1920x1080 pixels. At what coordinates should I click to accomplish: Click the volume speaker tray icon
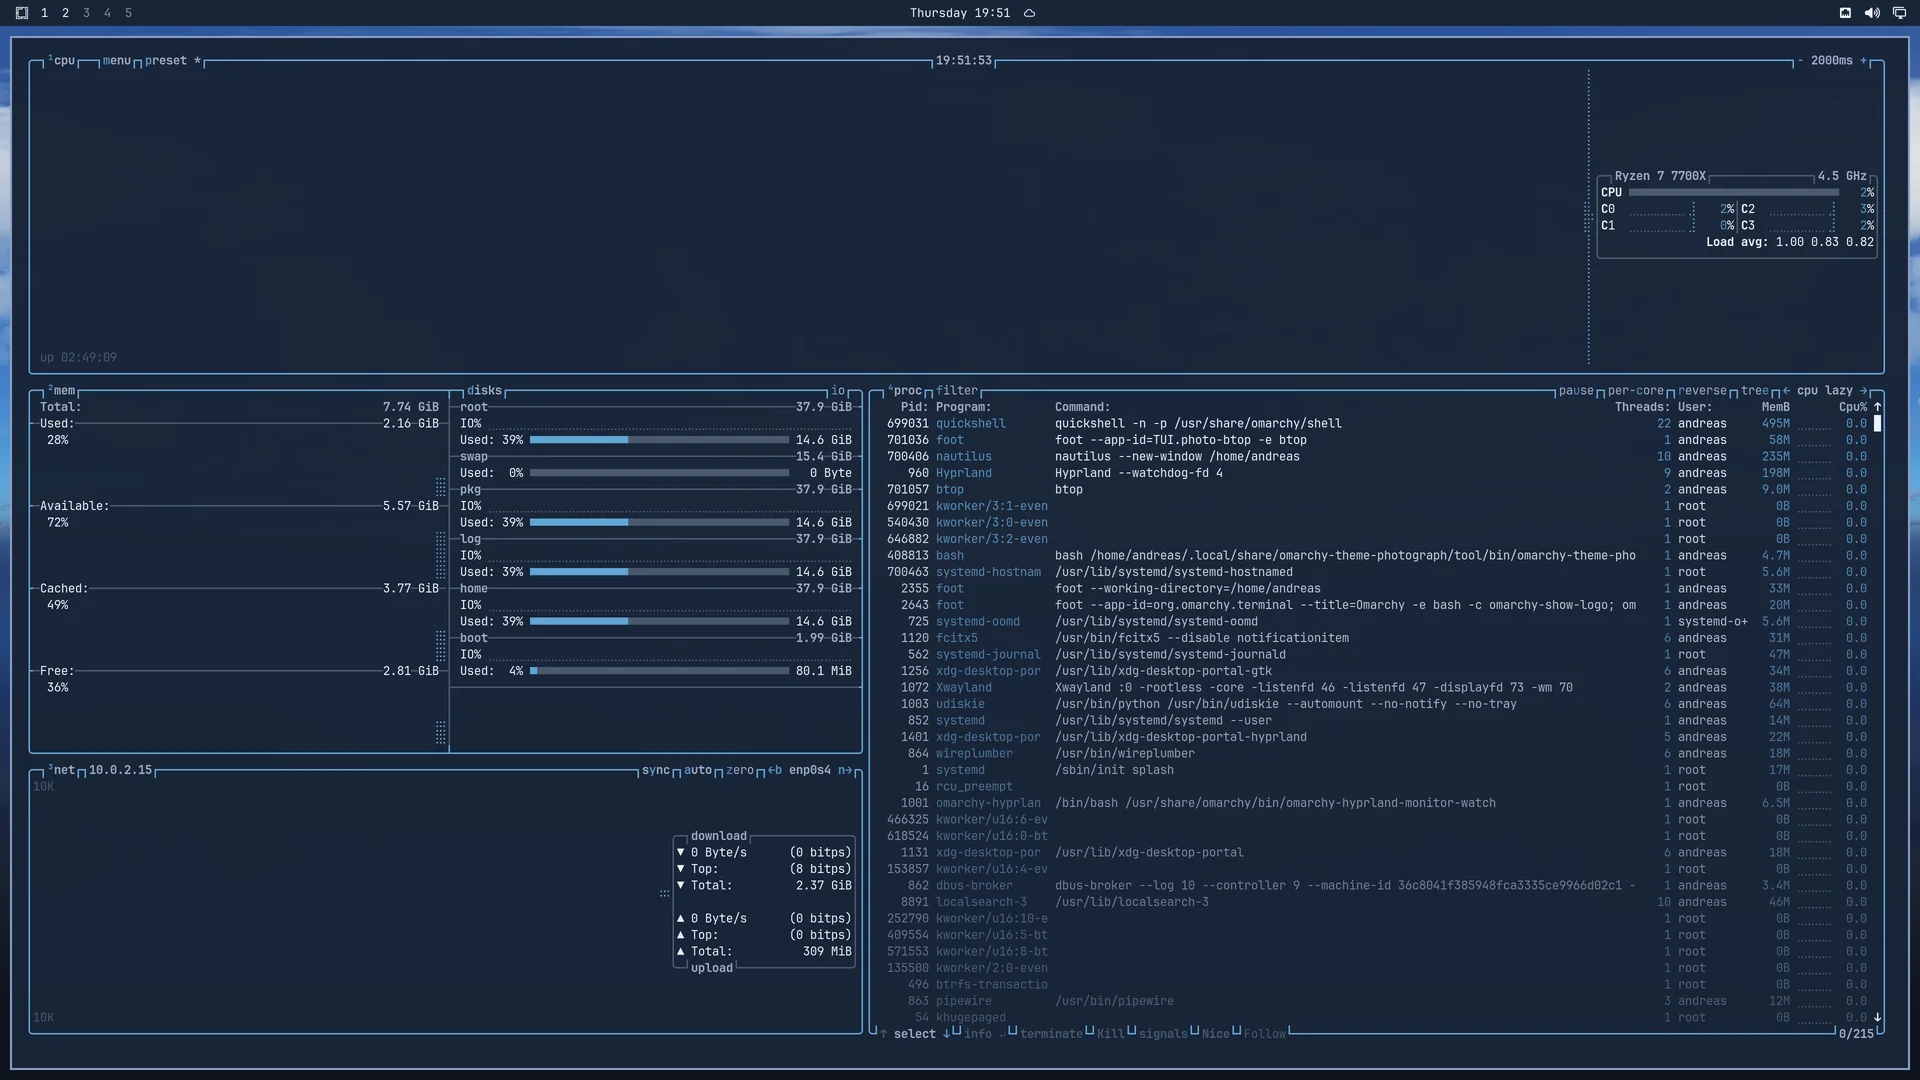pos(1872,13)
